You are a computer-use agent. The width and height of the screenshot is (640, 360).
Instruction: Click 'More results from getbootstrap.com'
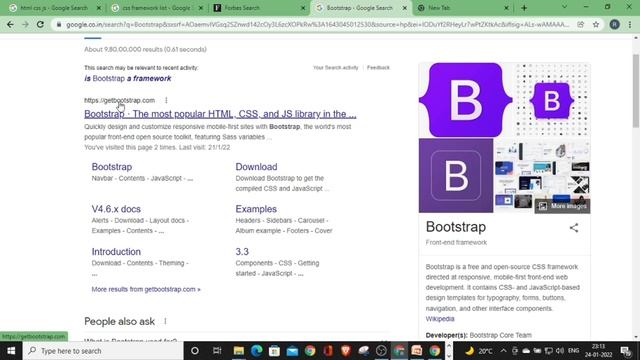146,289
